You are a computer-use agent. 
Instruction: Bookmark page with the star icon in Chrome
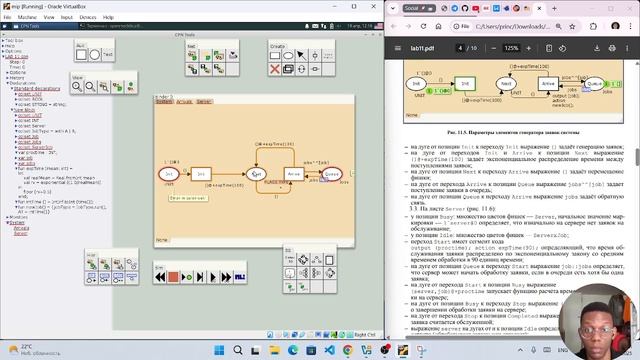572,26
